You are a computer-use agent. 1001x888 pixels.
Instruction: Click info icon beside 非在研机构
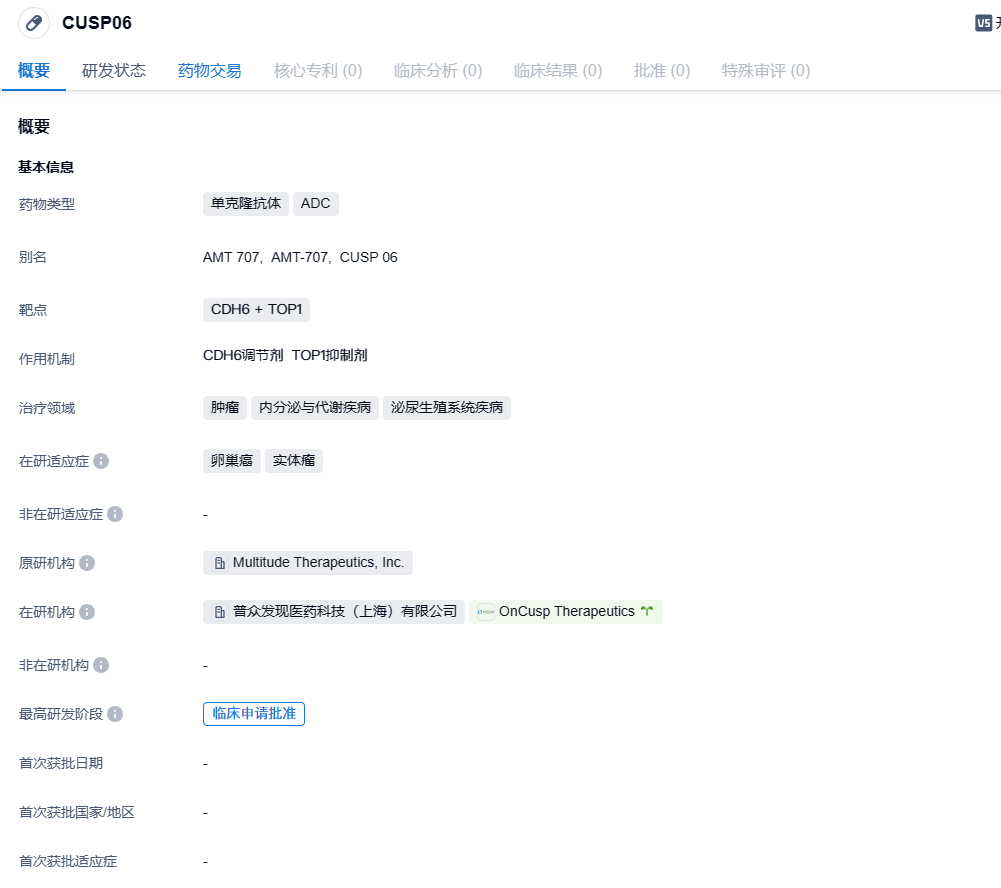coord(101,665)
